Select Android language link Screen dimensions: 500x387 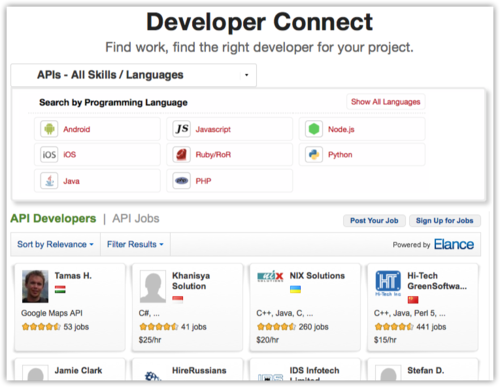point(77,129)
